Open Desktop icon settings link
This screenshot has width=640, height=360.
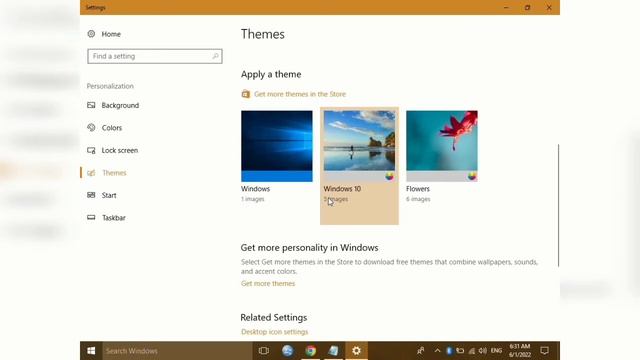point(274,331)
